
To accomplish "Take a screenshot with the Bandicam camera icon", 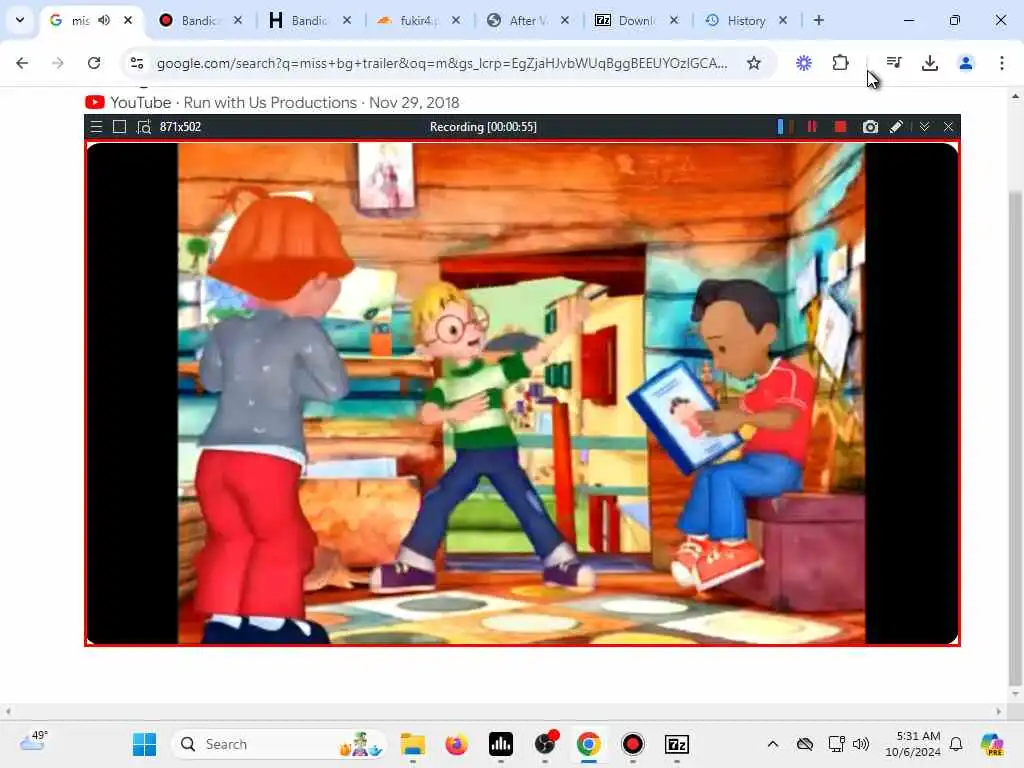I will (870, 127).
